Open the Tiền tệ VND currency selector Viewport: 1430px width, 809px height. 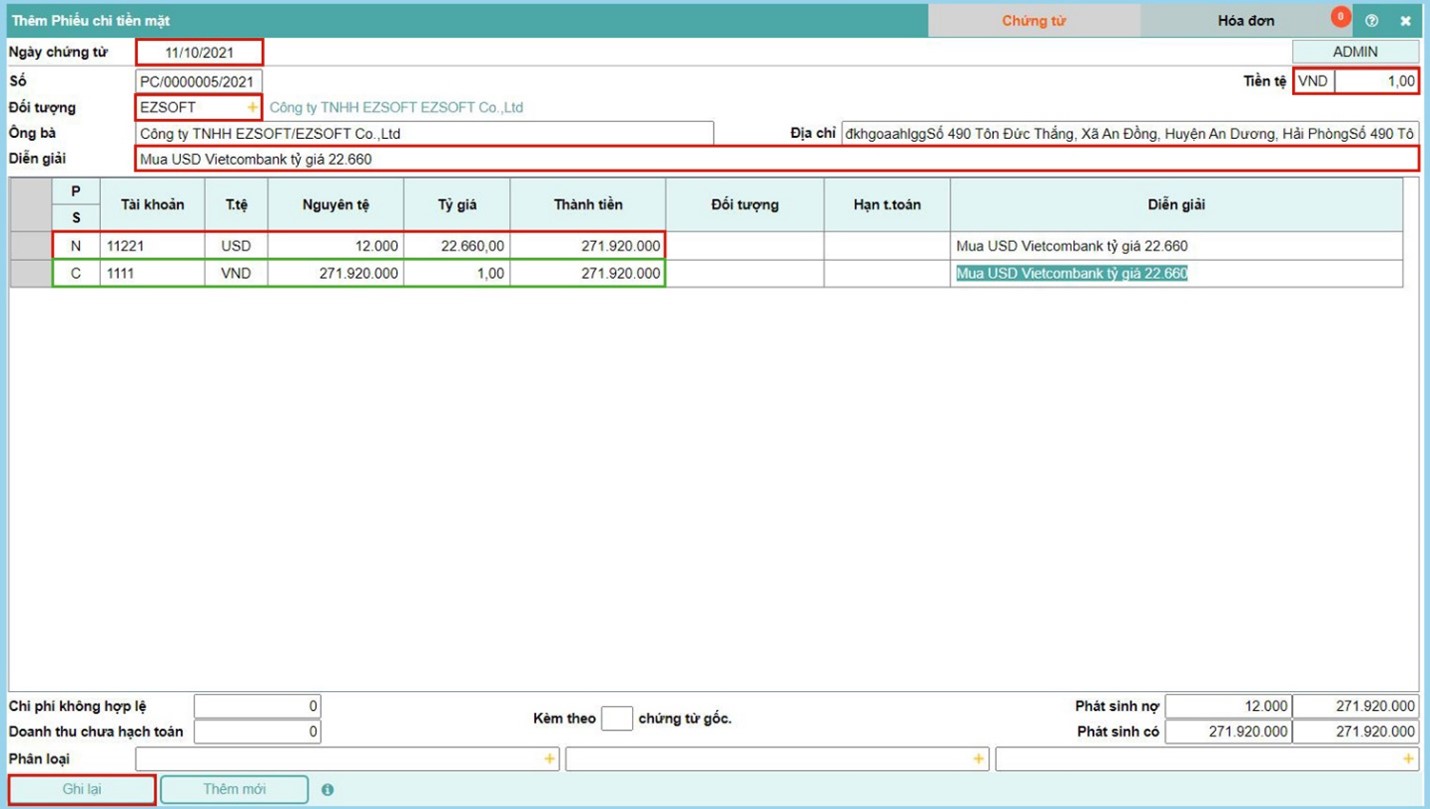tap(1313, 81)
